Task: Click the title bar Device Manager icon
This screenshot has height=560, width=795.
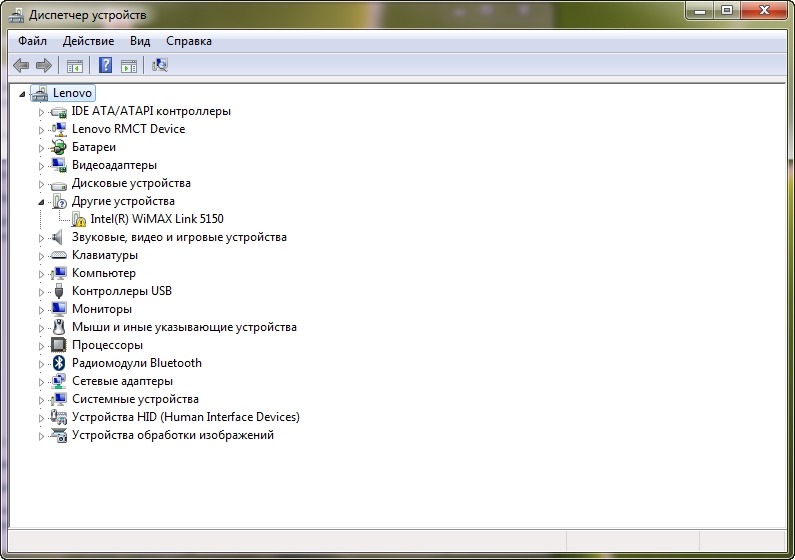Action: tap(16, 15)
